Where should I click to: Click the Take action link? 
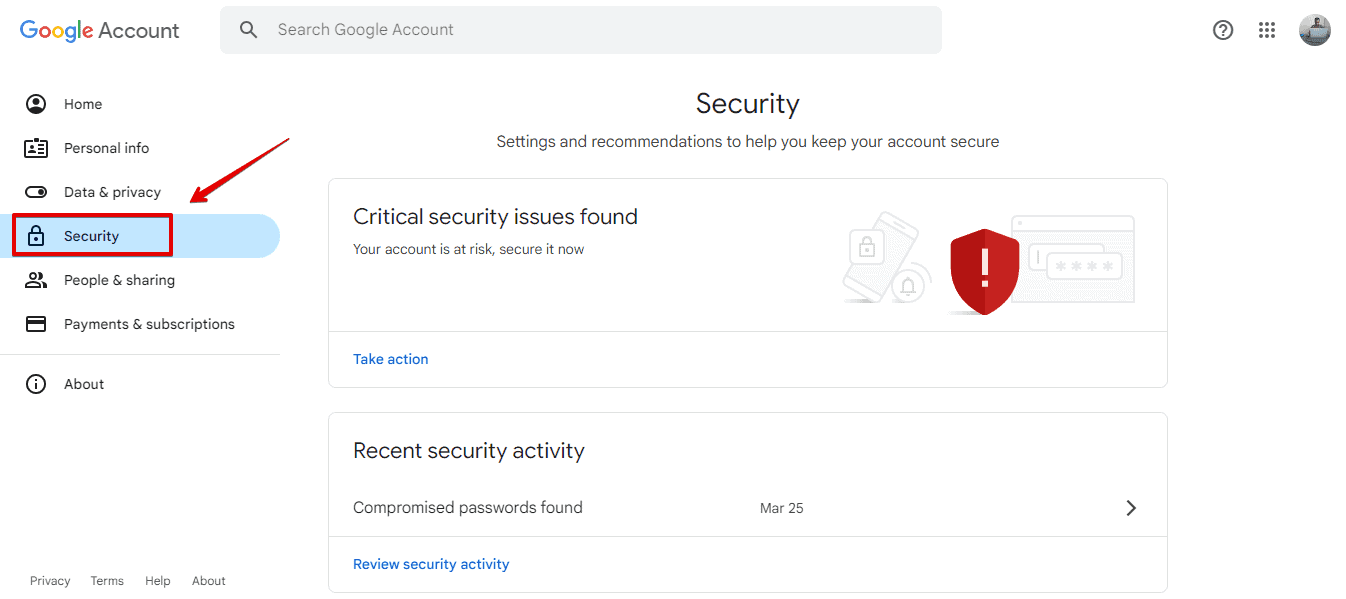click(x=390, y=359)
